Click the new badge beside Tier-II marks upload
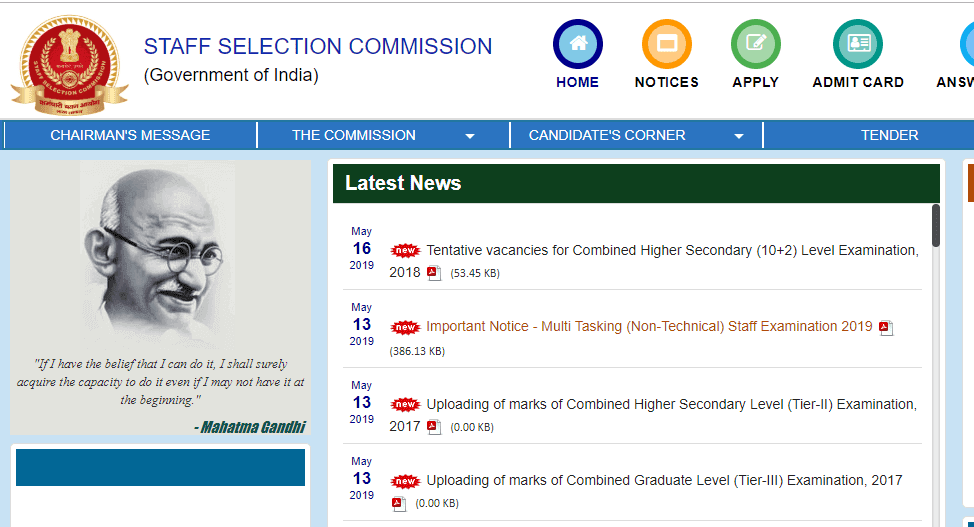 (405, 405)
